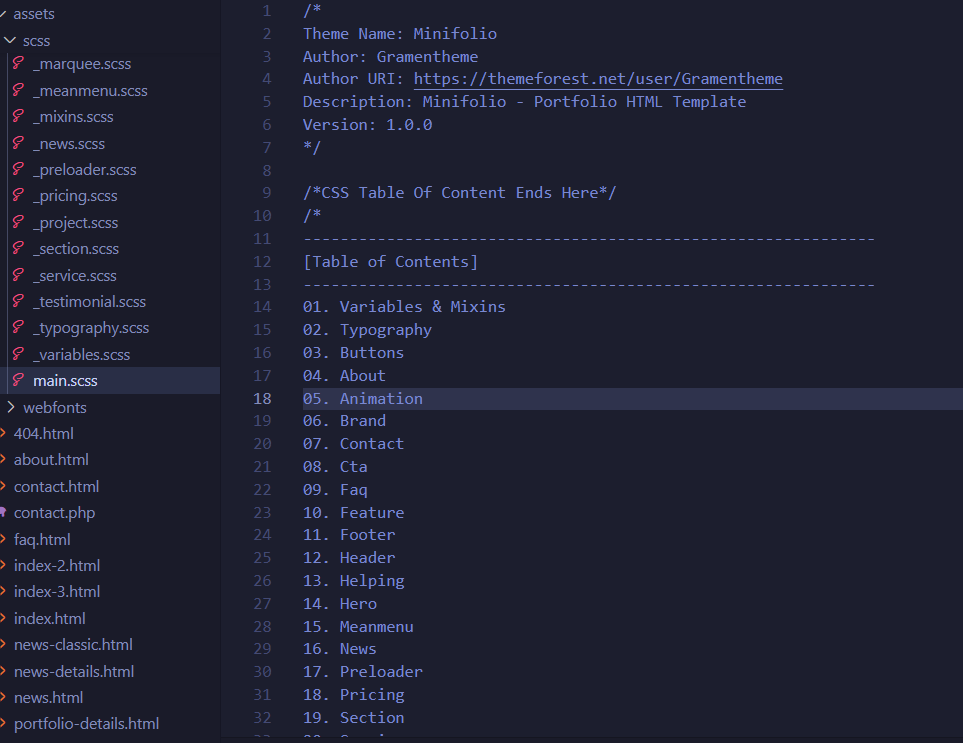
Task: Click the Sass icon beside main.scss
Action: coord(18,380)
